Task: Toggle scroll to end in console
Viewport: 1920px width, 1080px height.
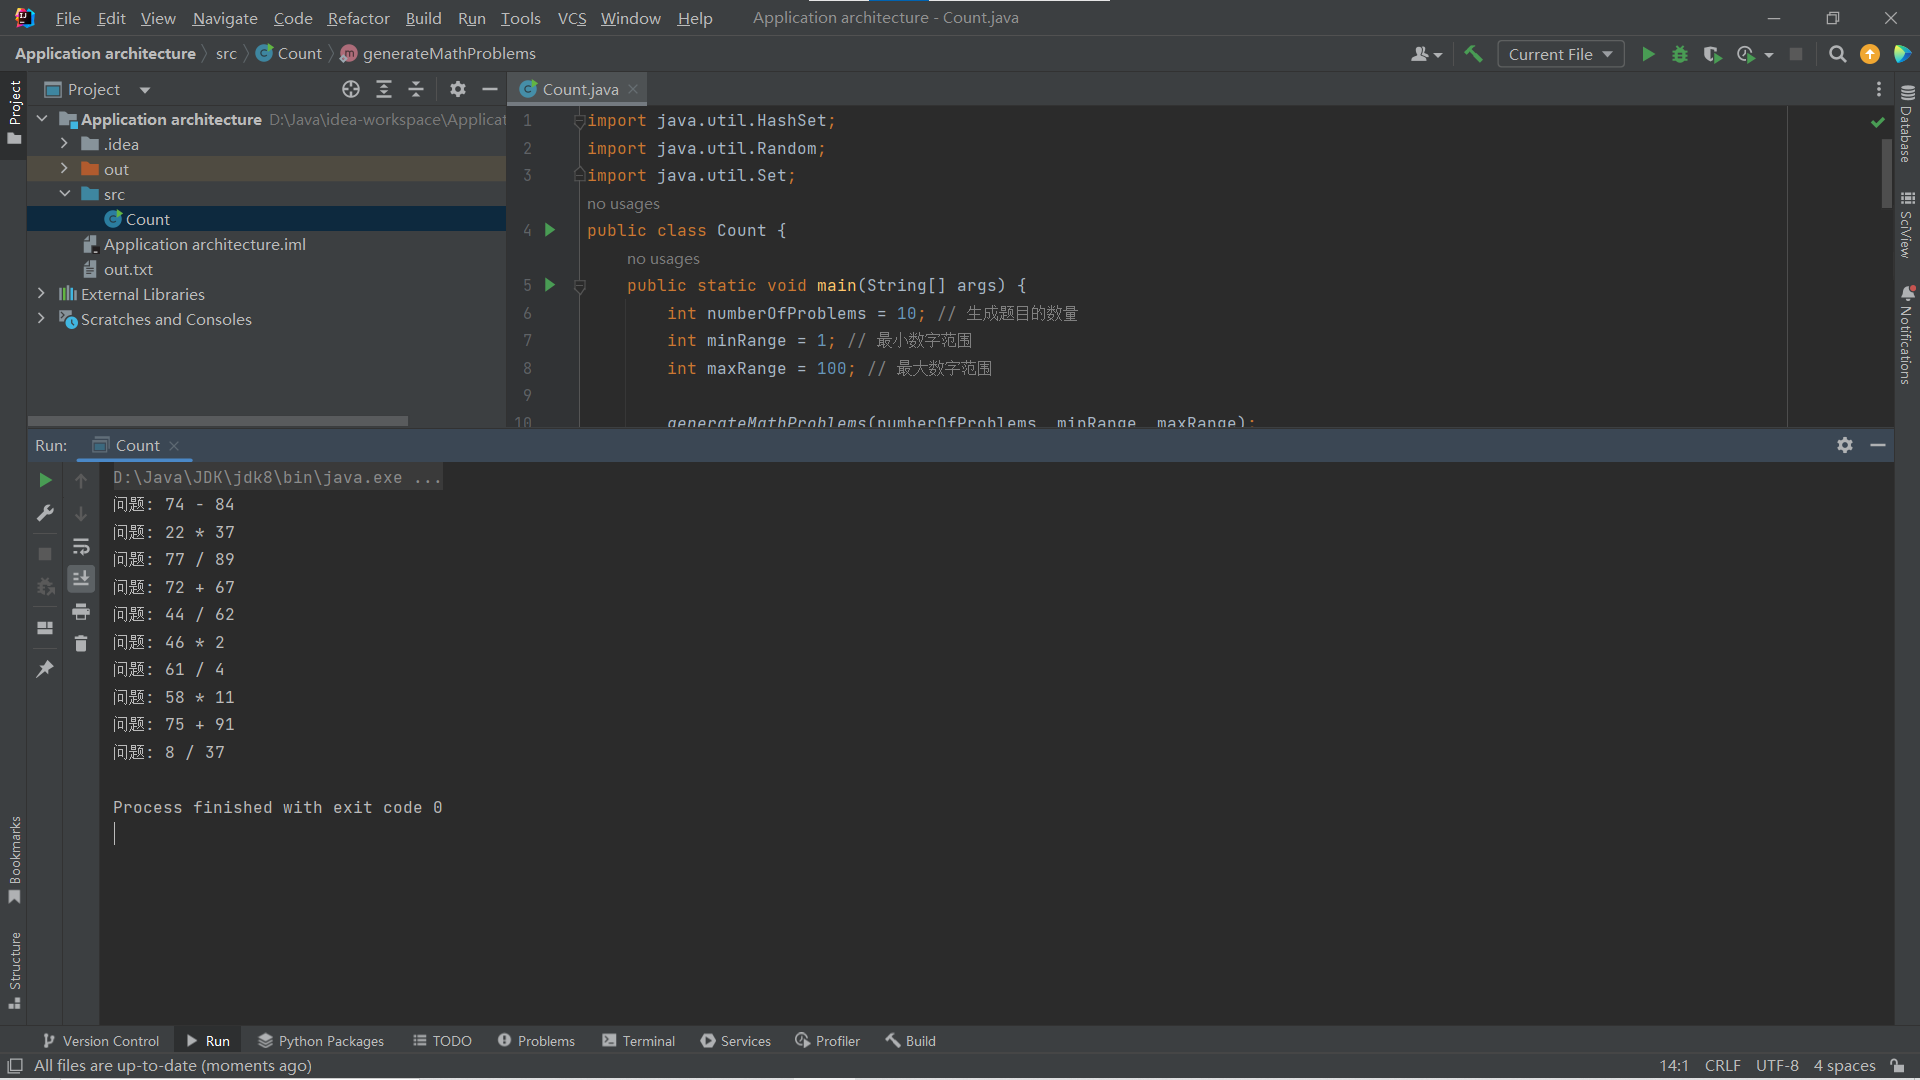Action: click(x=81, y=578)
